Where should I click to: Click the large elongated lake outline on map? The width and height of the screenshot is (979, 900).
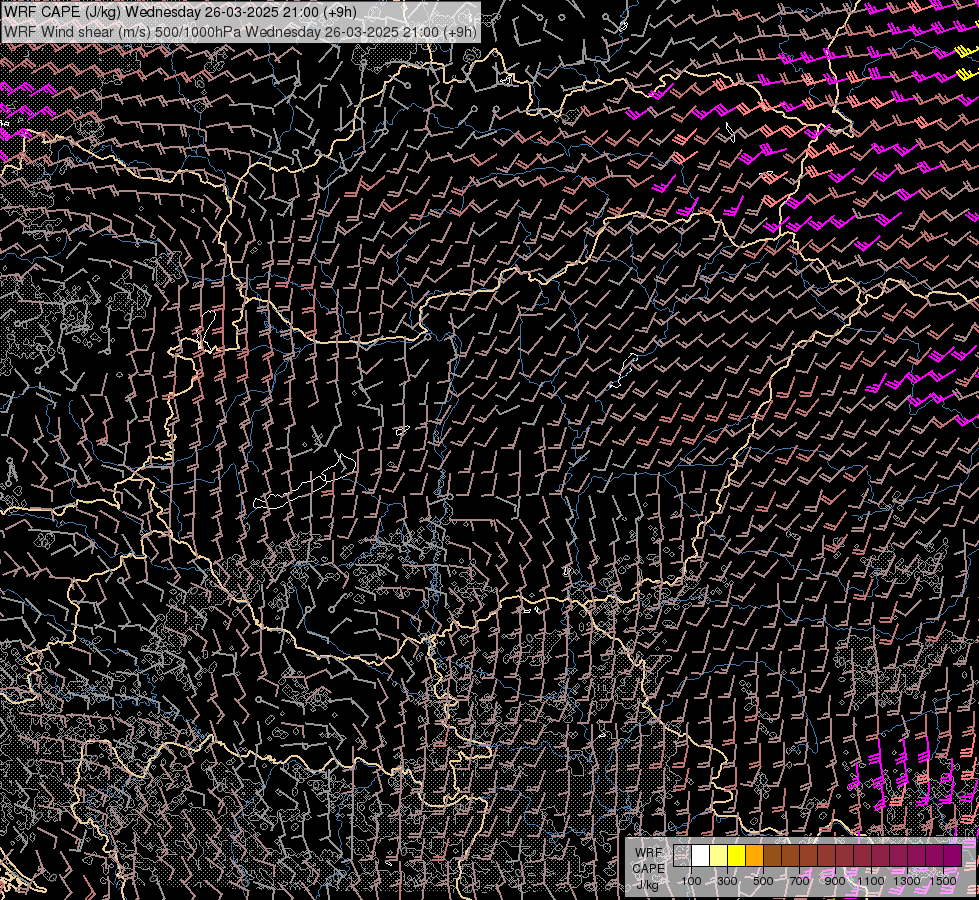(x=305, y=483)
